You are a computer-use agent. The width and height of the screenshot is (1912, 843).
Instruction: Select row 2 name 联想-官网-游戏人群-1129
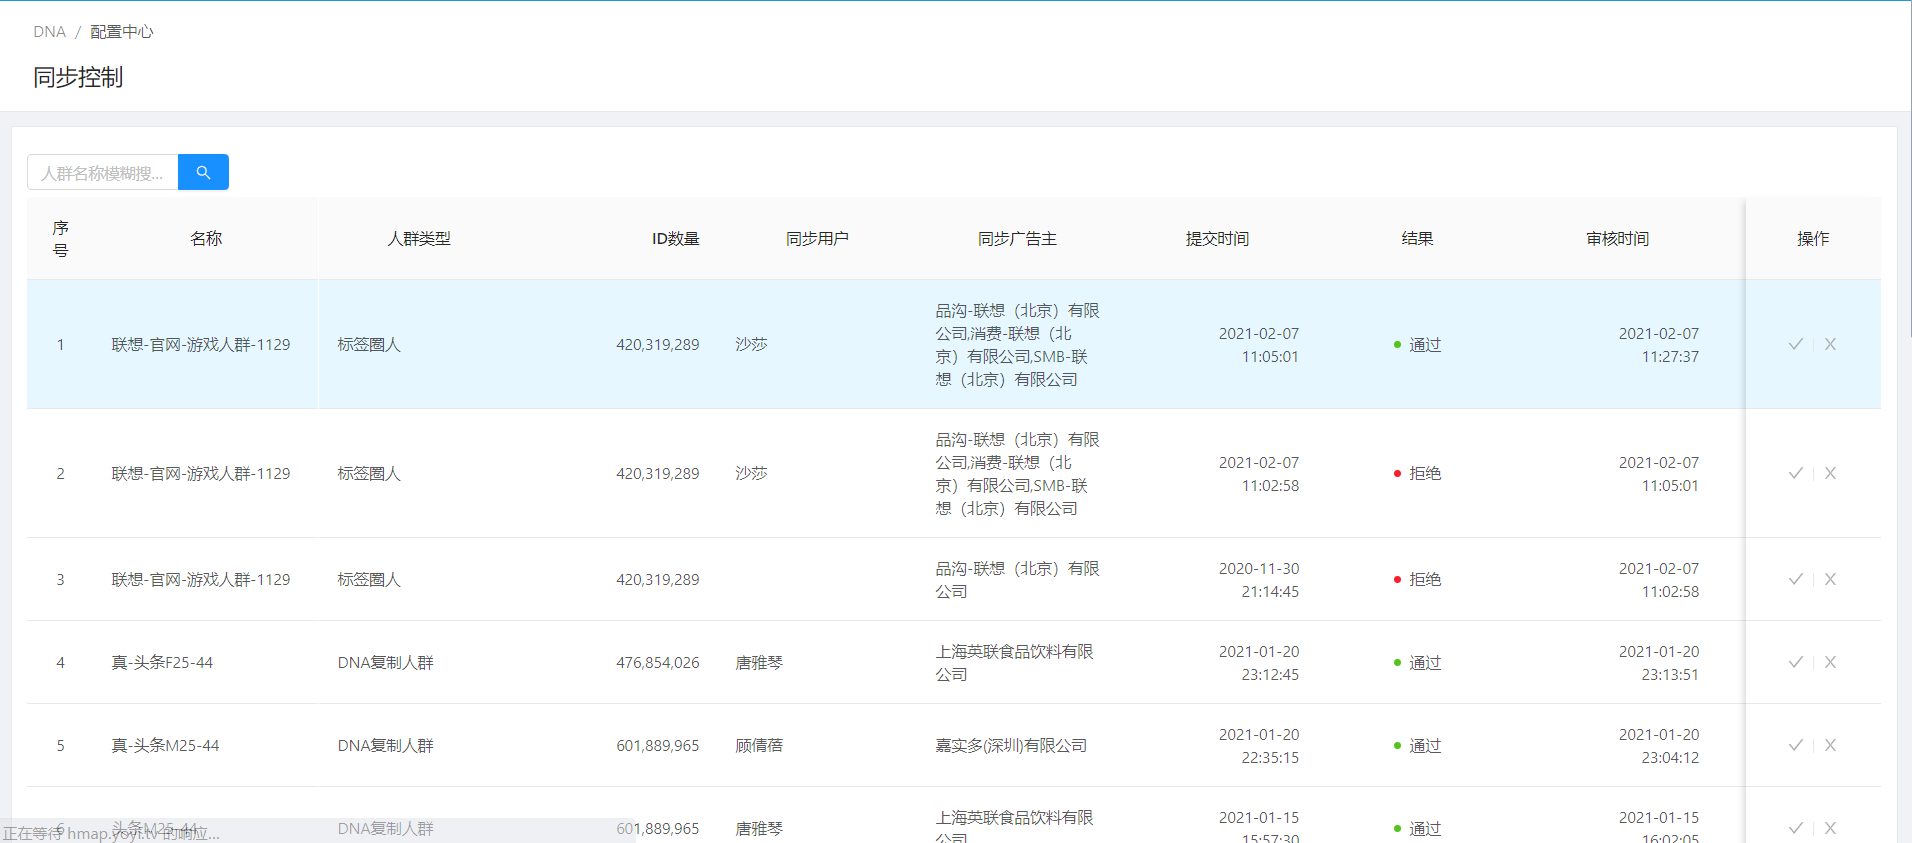(201, 473)
